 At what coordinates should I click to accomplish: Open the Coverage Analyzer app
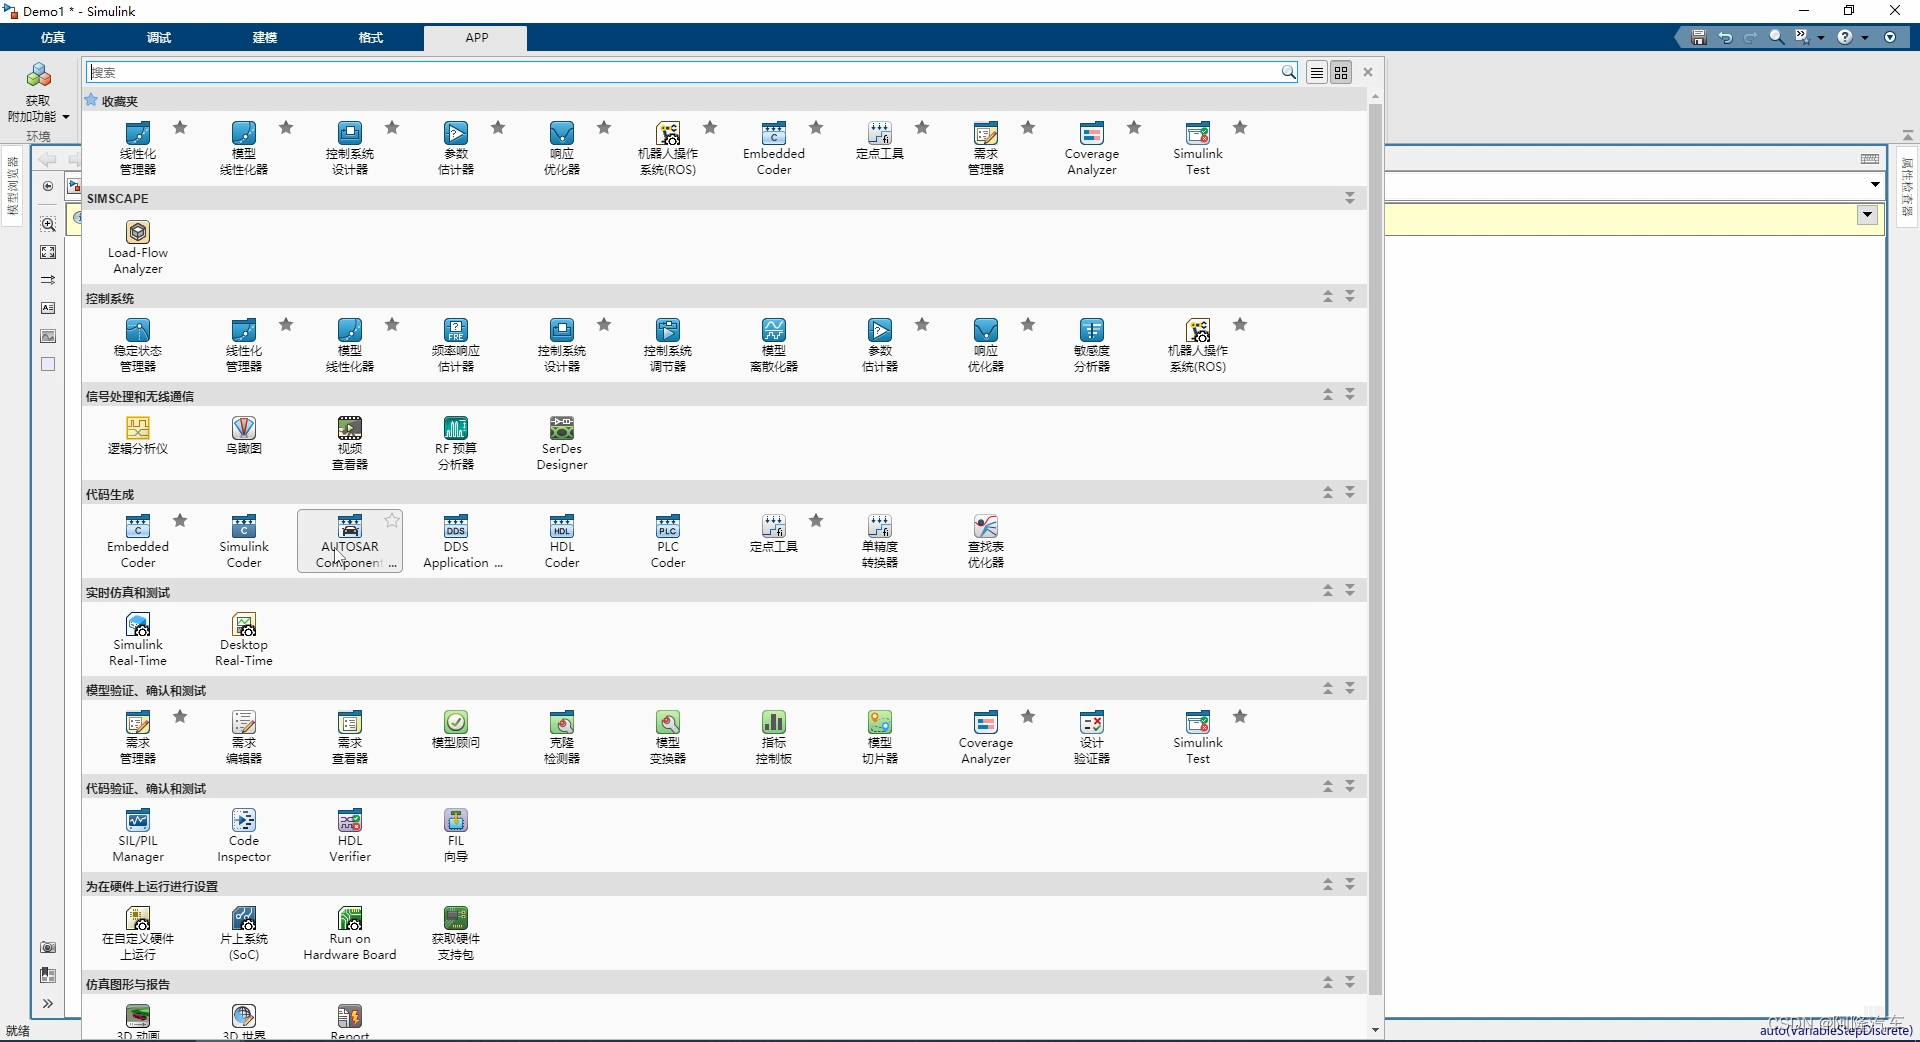1091,147
